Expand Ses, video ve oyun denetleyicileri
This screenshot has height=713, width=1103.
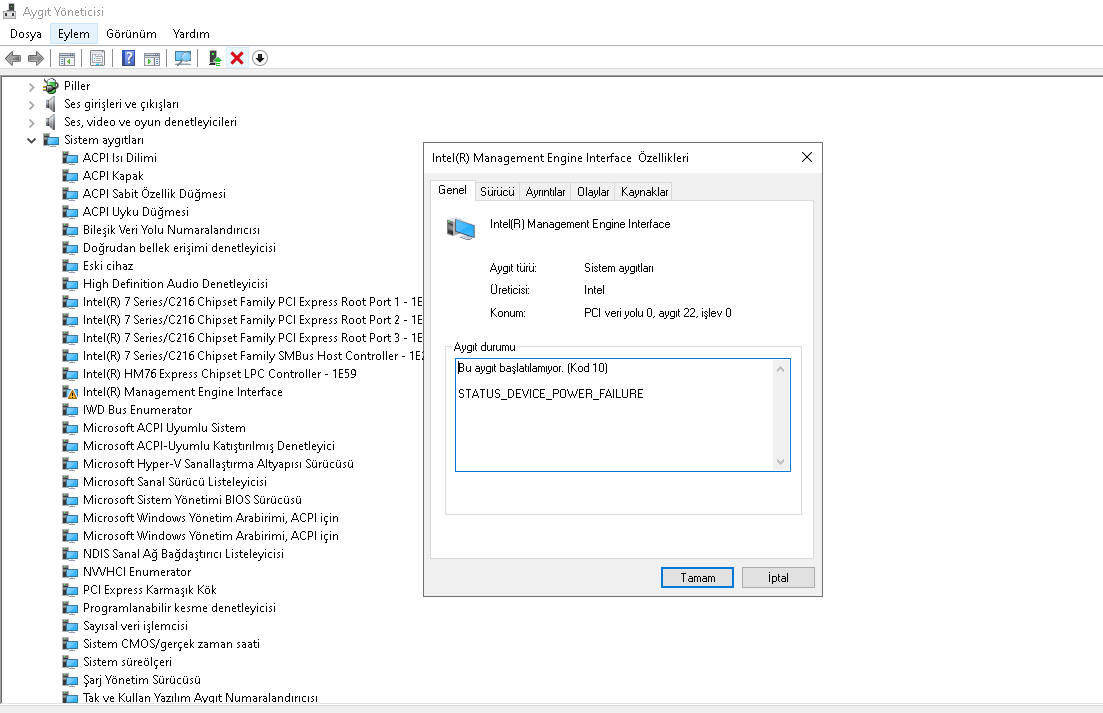click(31, 122)
